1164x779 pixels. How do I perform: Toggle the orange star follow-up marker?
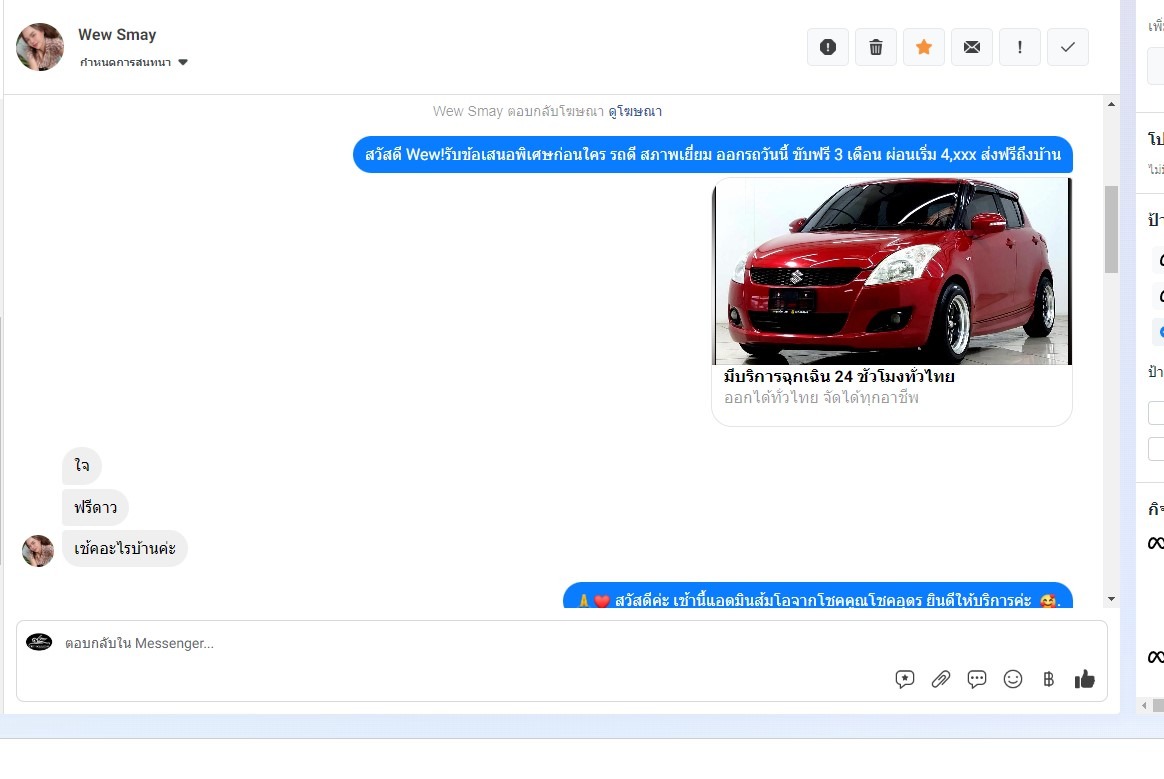click(x=923, y=47)
